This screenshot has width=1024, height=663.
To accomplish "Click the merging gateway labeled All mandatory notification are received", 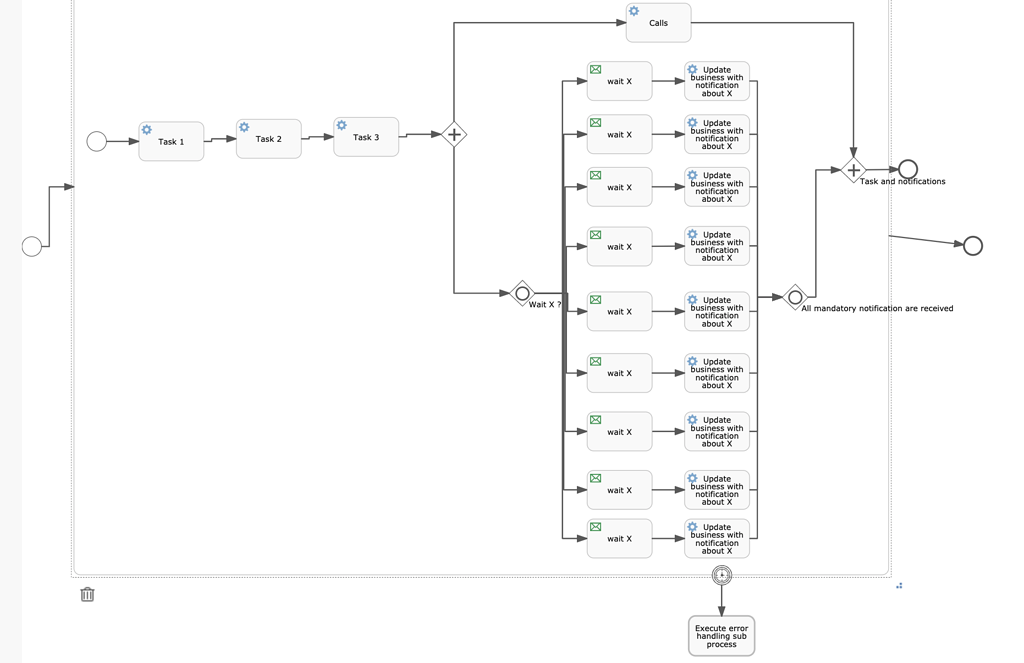I will [795, 296].
